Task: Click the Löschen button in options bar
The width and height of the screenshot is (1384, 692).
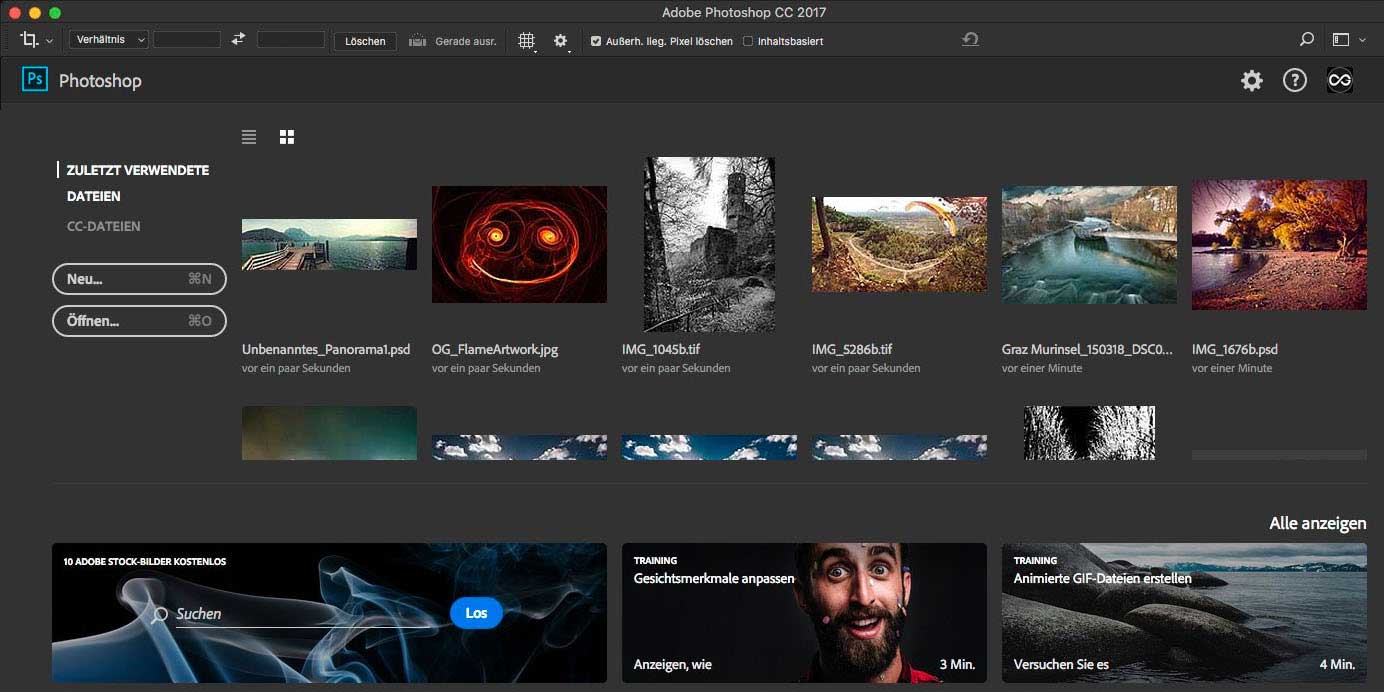Action: pos(365,41)
